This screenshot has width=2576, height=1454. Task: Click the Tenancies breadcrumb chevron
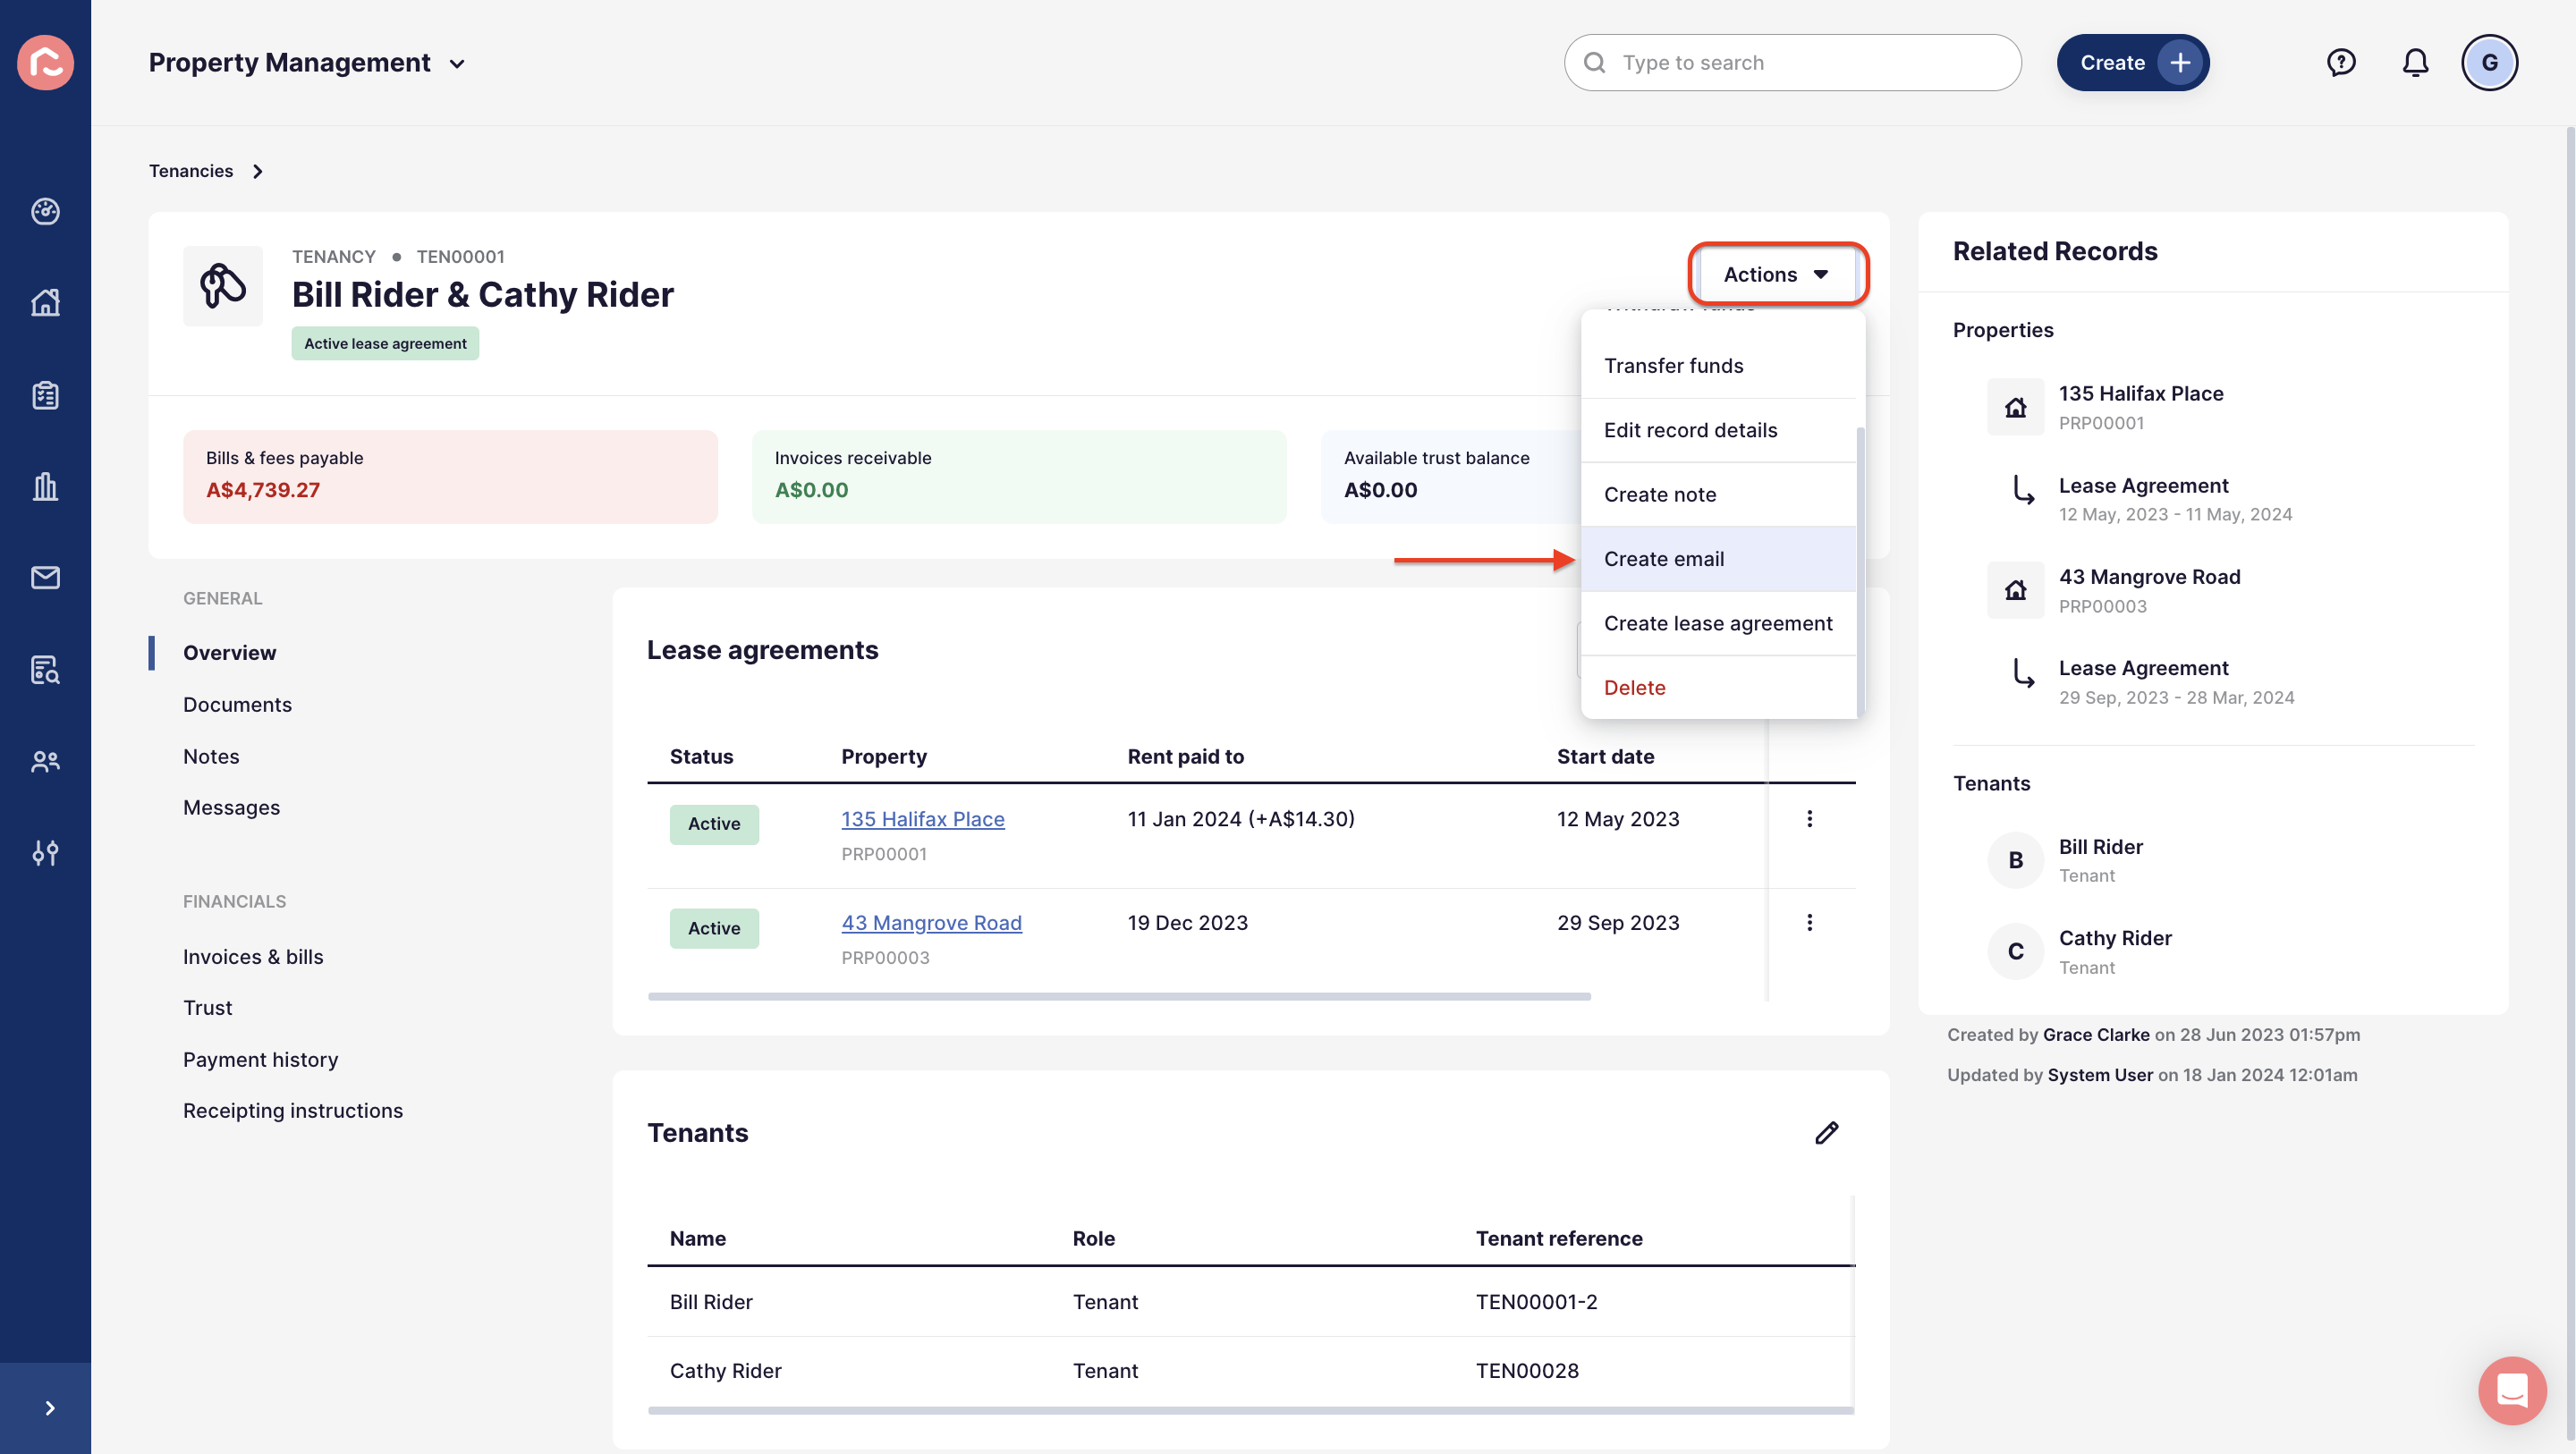coord(258,171)
